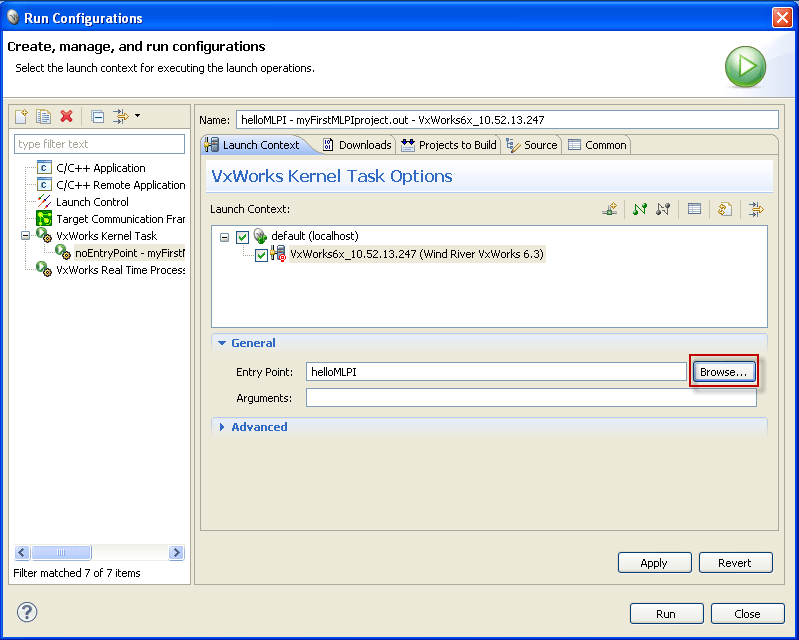
Task: Close the Run Configurations dialog window
Action: [782, 17]
